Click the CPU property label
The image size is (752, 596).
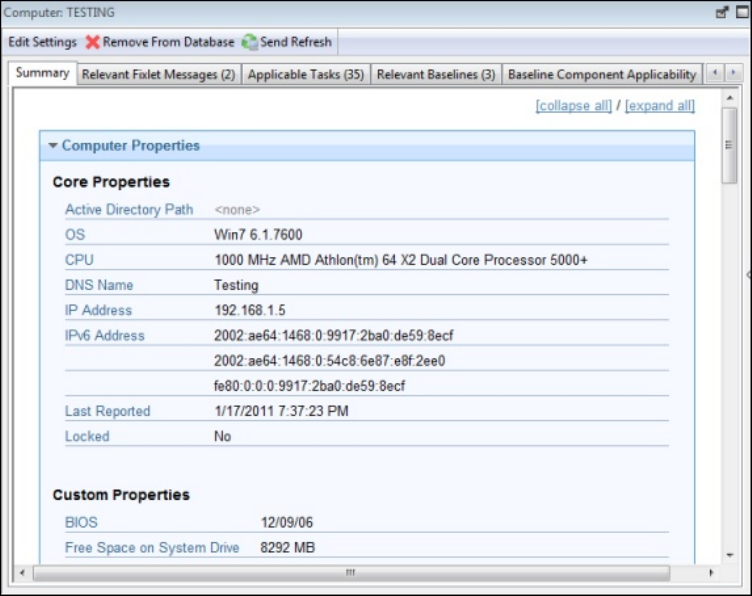79,260
